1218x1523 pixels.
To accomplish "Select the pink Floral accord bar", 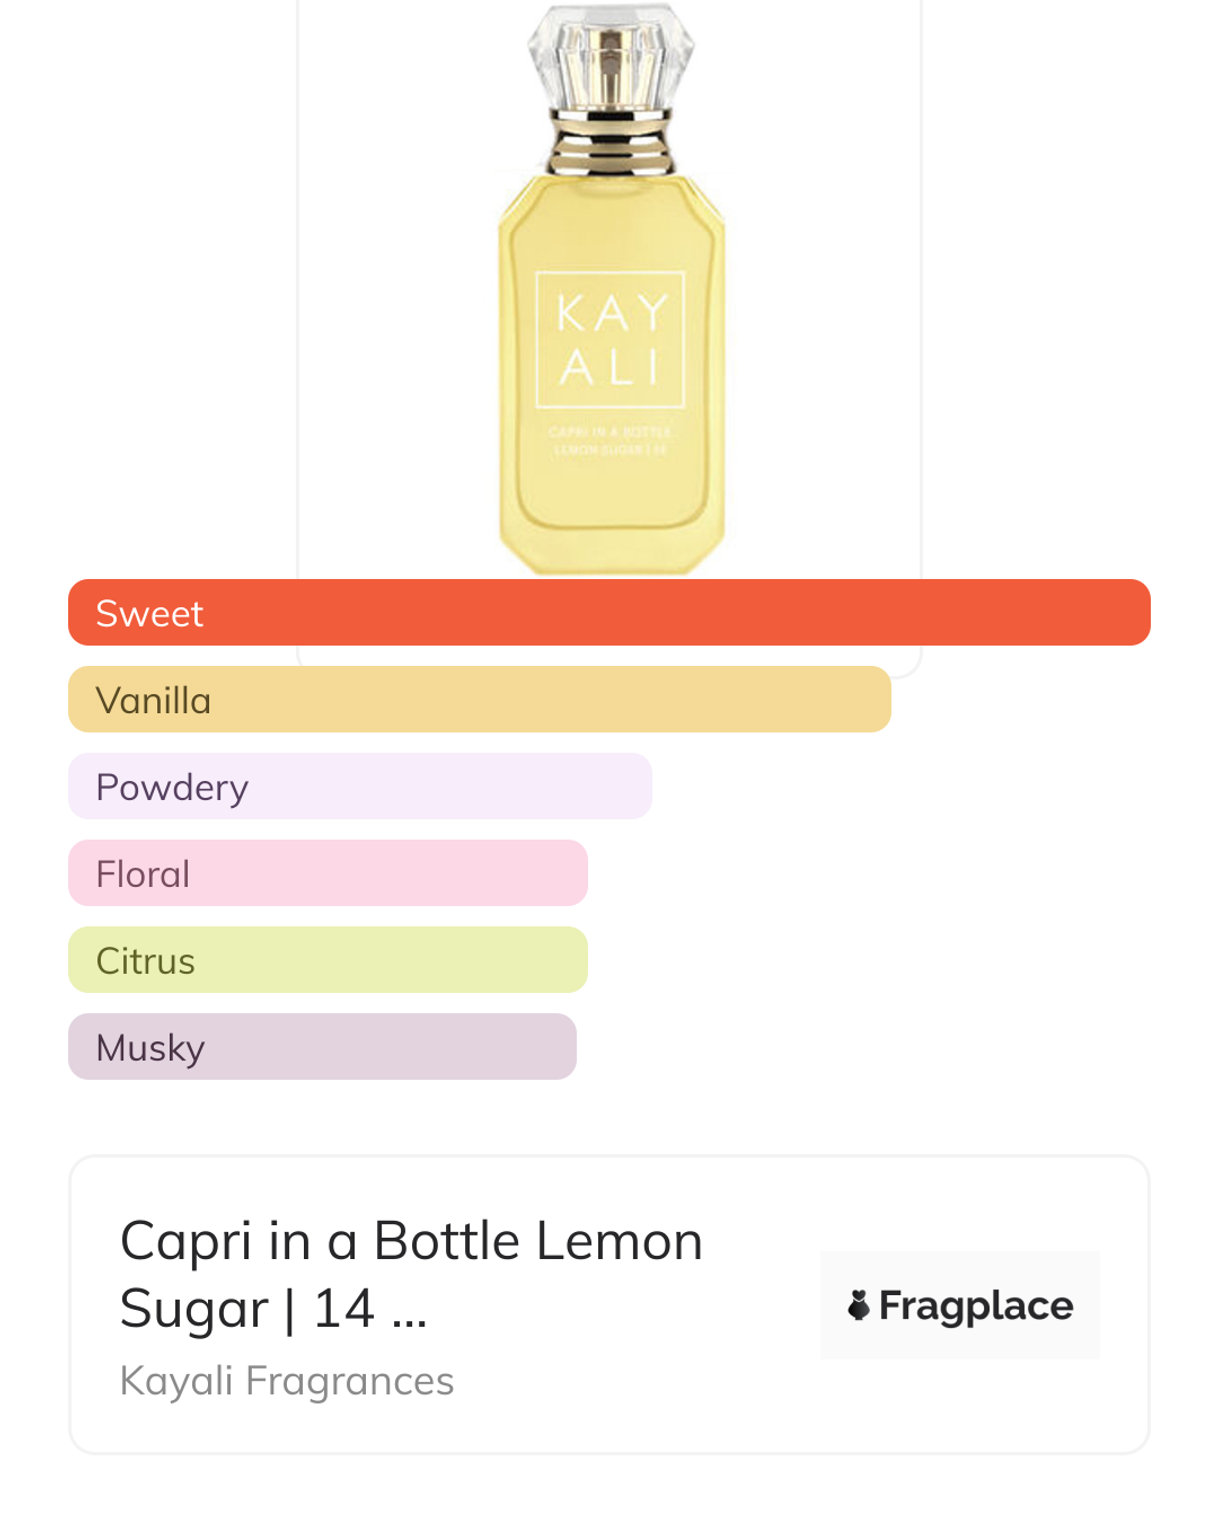I will (328, 873).
